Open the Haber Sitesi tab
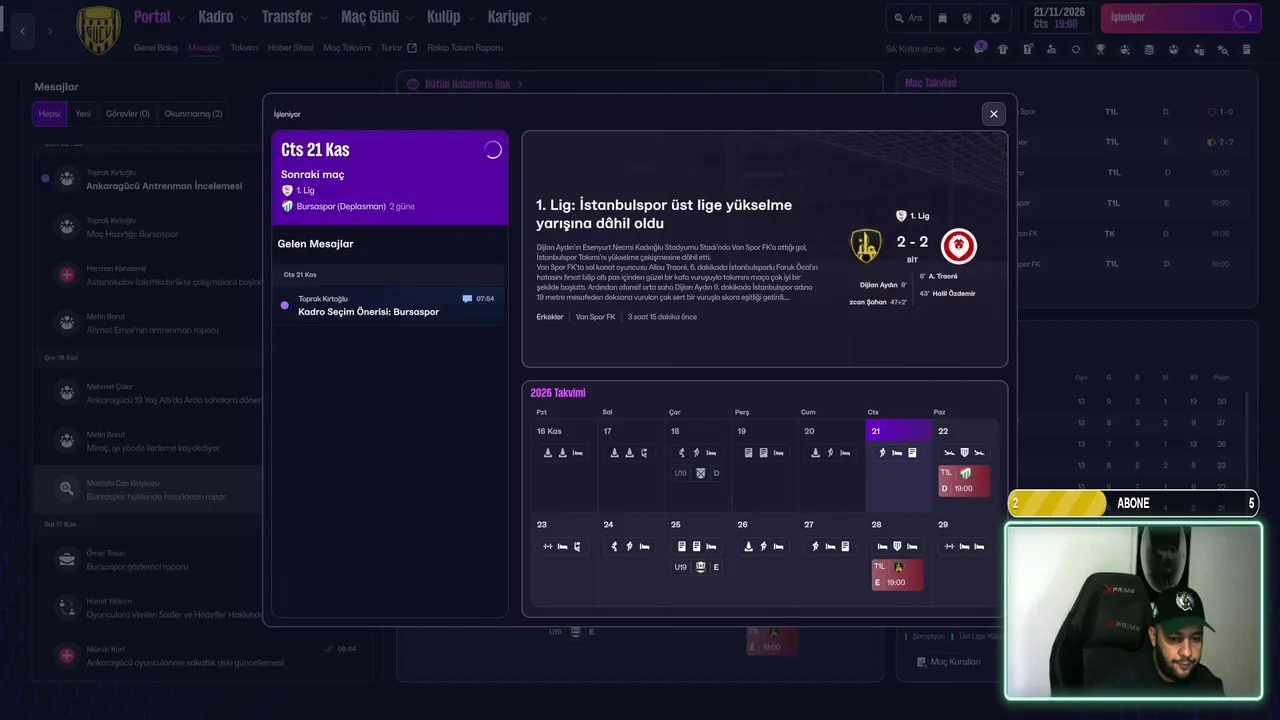This screenshot has height=720, width=1280. [x=290, y=47]
